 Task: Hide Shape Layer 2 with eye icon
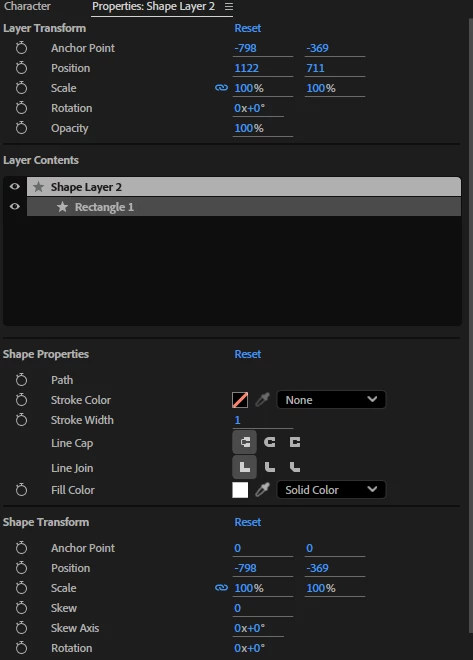pos(15,186)
